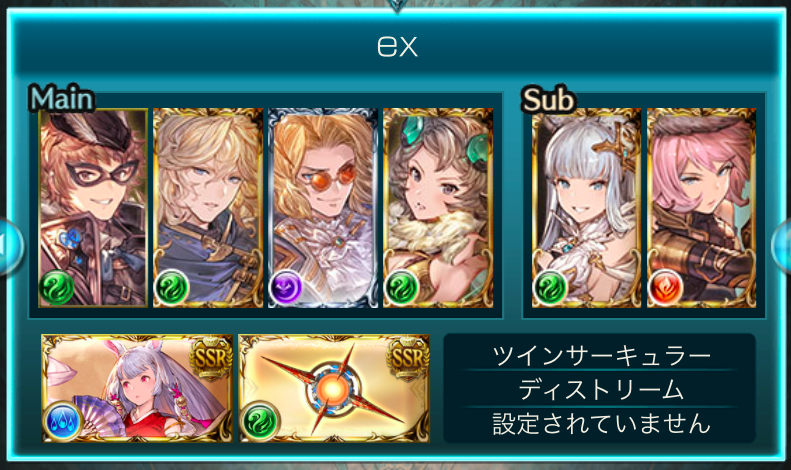
Task: Open the empty 設定されていません skill slot
Action: click(x=600, y=423)
